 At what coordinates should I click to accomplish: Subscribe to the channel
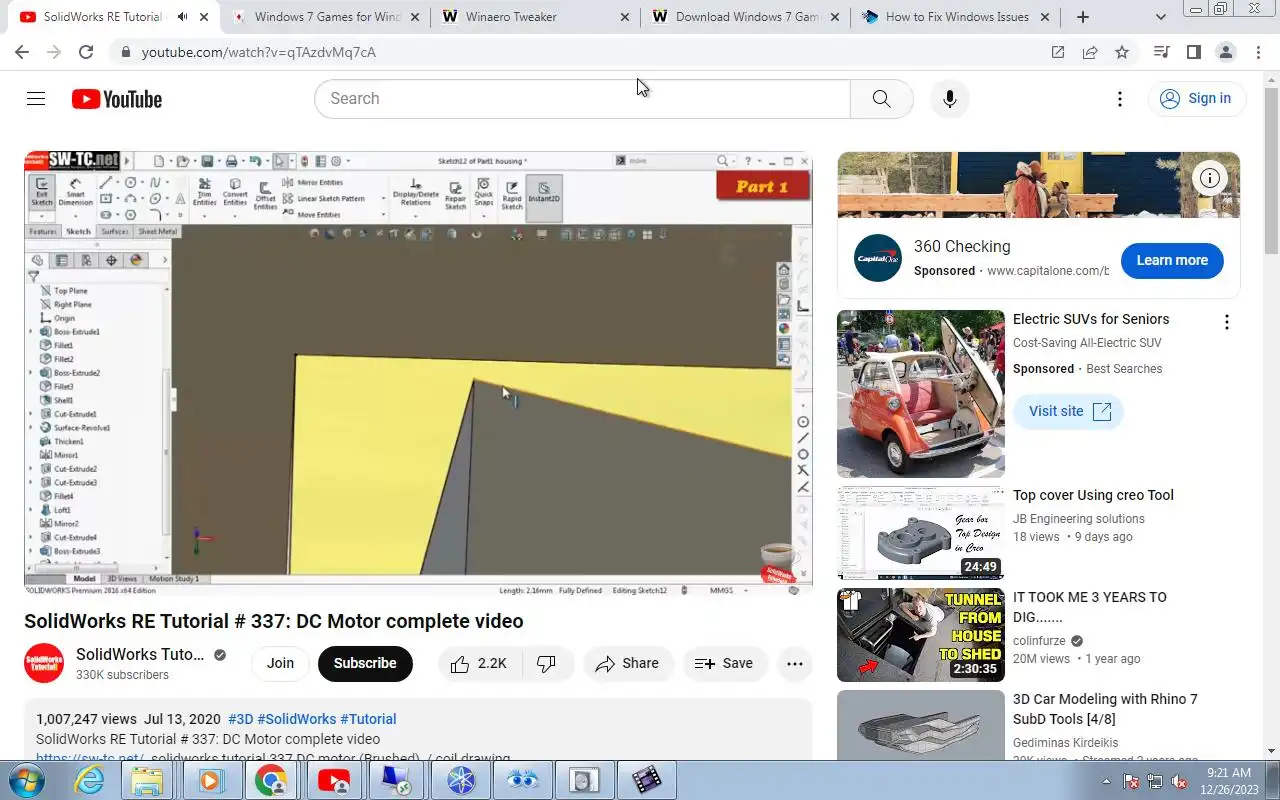365,663
